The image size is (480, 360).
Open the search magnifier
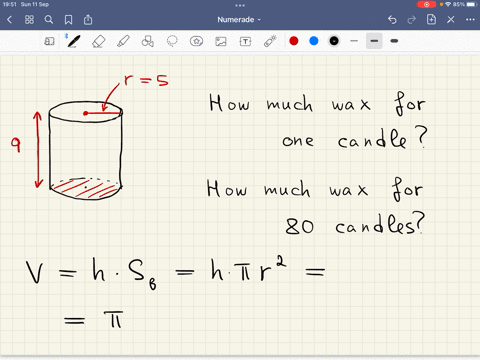pos(49,20)
